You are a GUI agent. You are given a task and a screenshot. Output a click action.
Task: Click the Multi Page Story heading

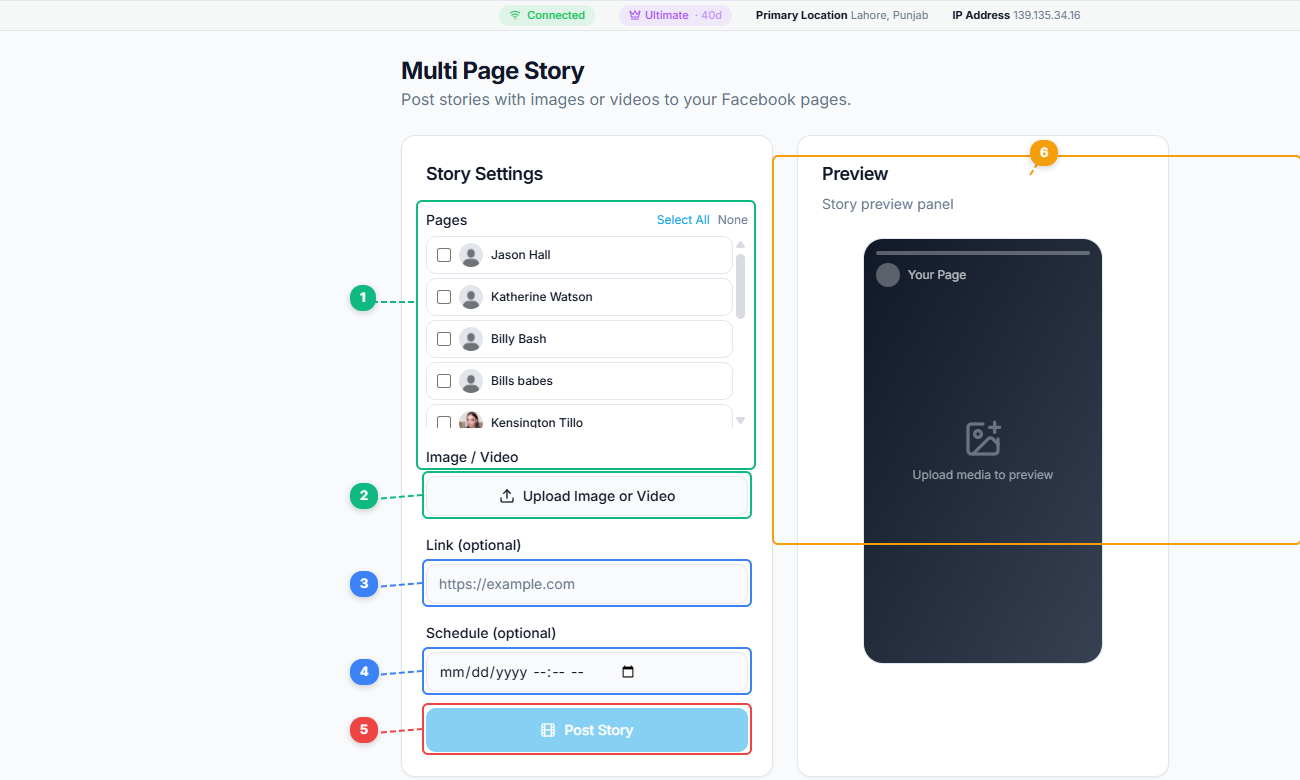click(x=493, y=71)
